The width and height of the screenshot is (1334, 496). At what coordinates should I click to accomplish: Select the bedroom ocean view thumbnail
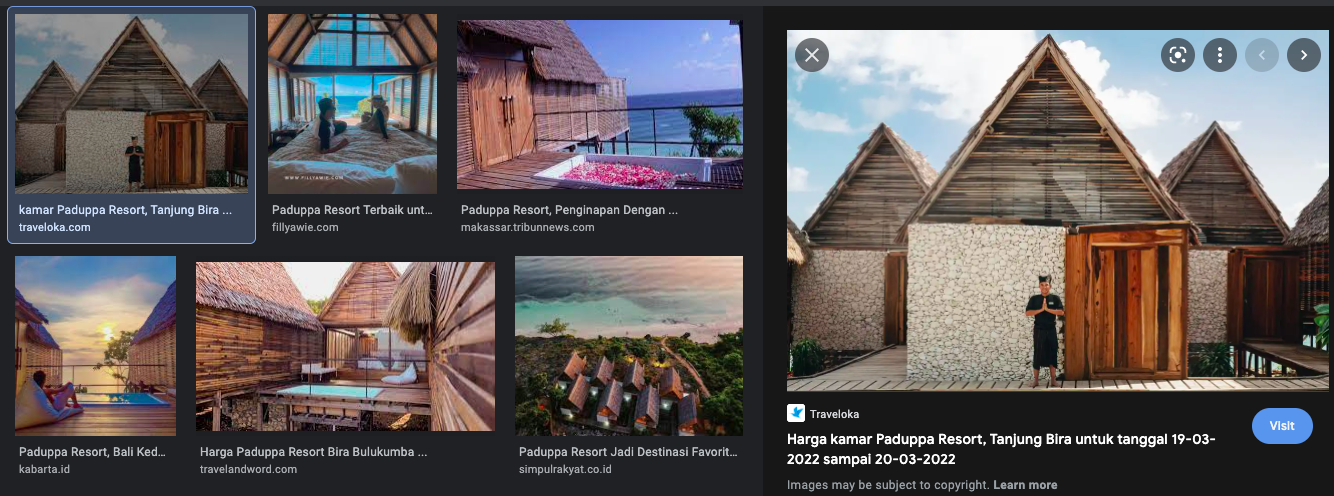pos(352,103)
